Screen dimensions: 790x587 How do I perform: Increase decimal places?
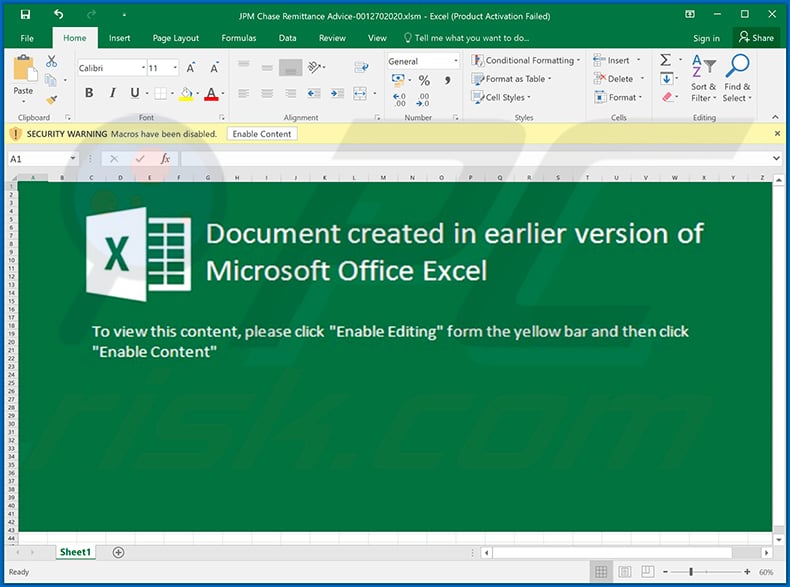[x=399, y=99]
